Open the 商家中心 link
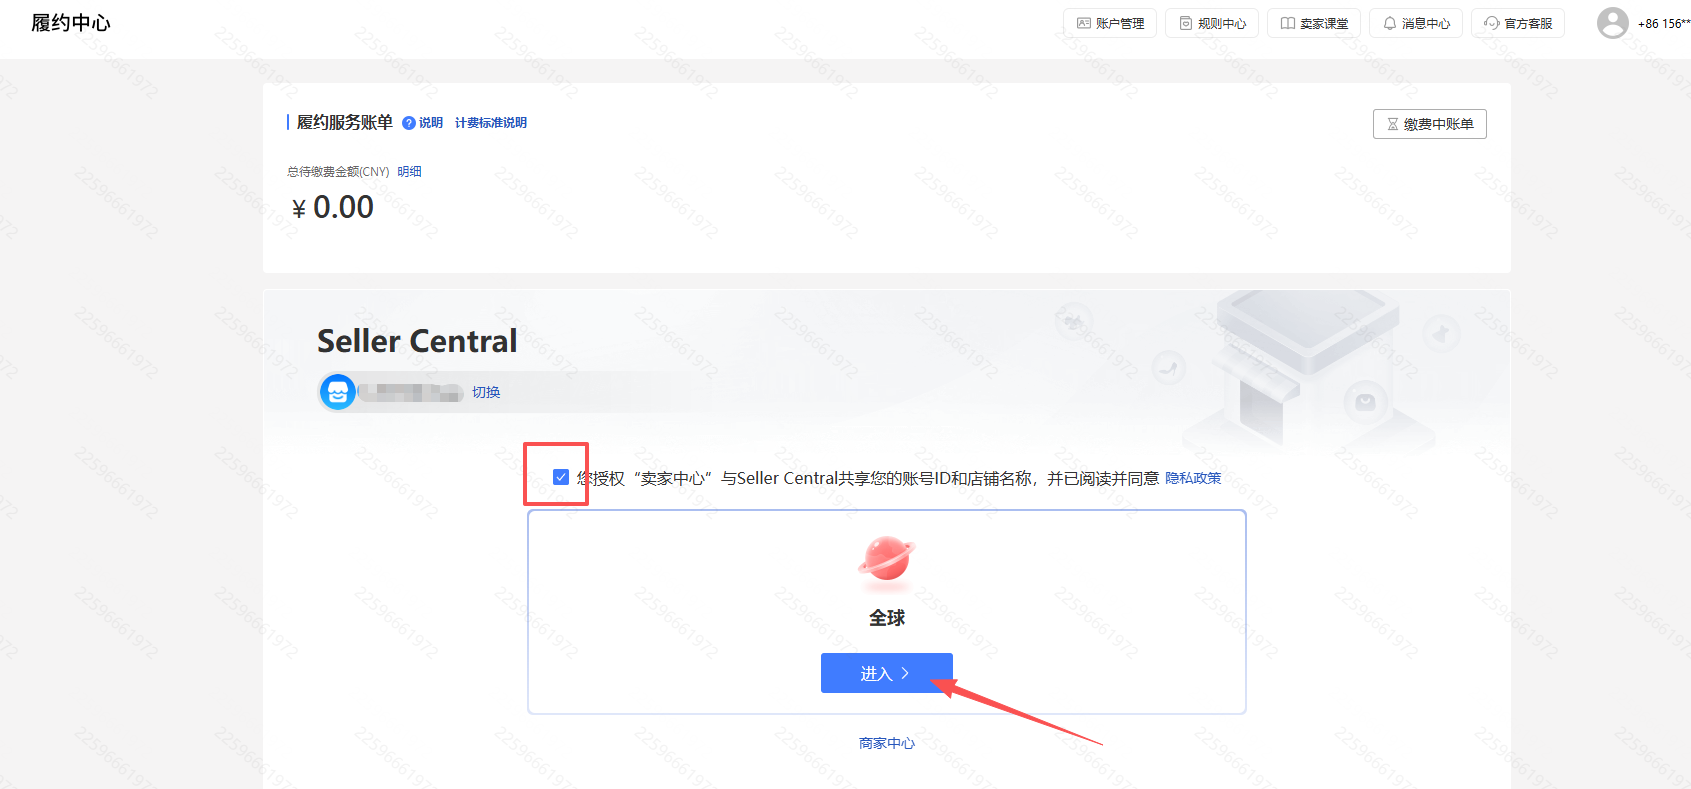Viewport: 1691px width, 789px height. pos(886,743)
